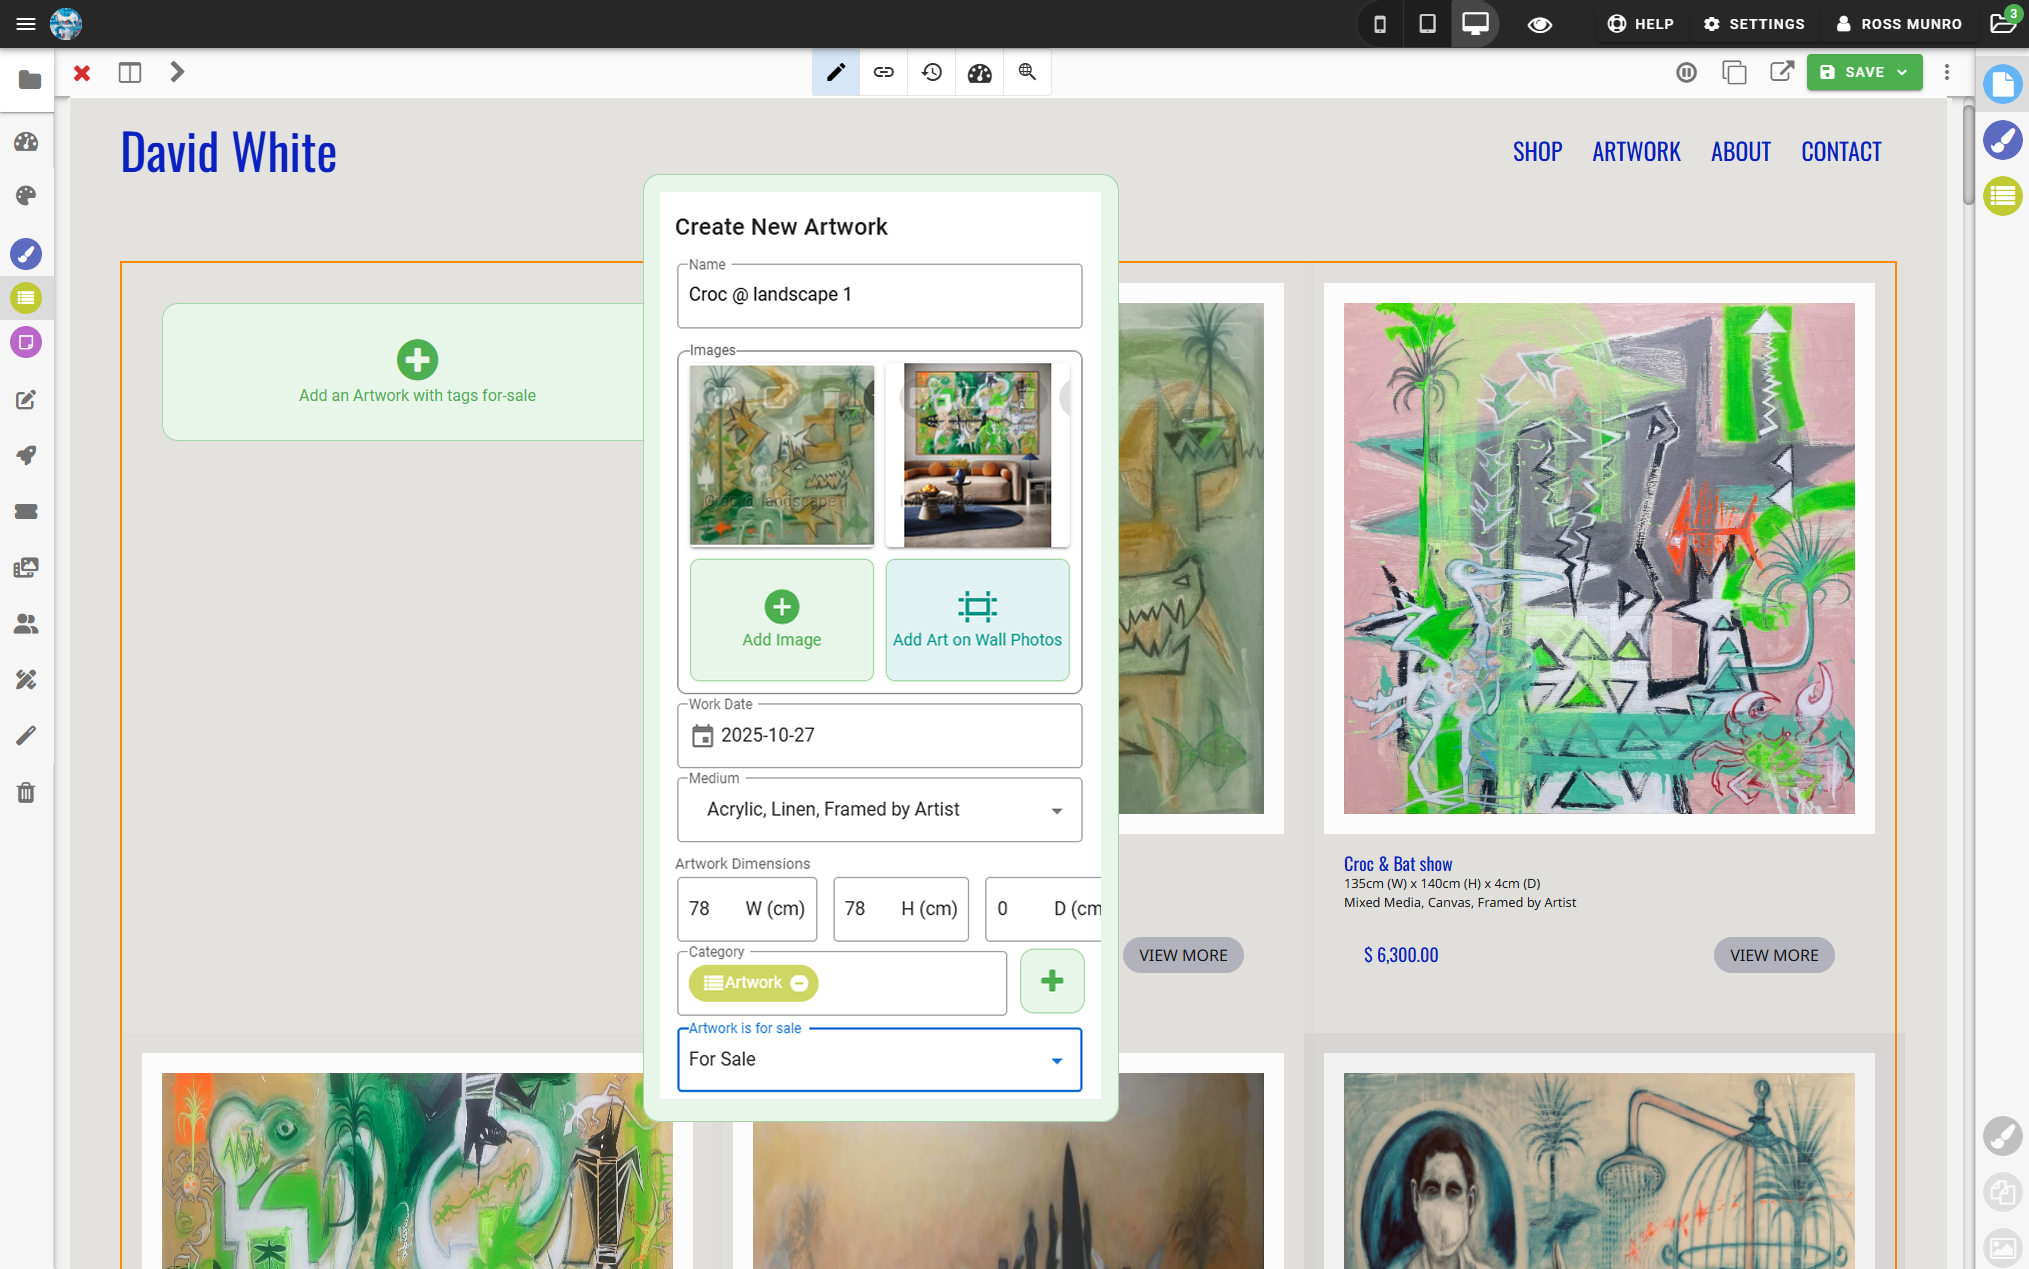This screenshot has width=2029, height=1269.
Task: Open the three-dot more options menu
Action: 1946,72
